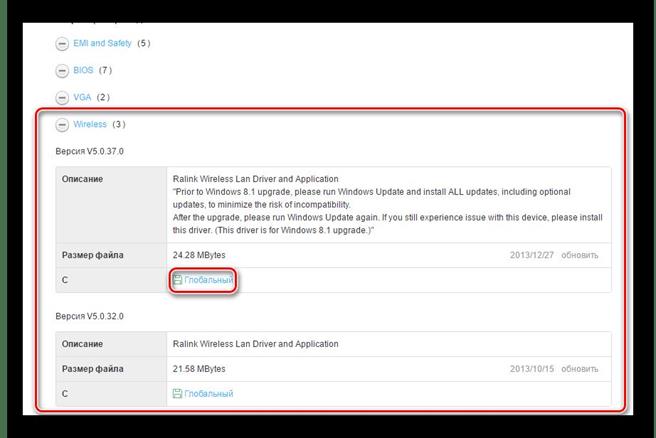The width and height of the screenshot is (656, 438).
Task: Click the (3) count beside Wireless
Action: 119,124
